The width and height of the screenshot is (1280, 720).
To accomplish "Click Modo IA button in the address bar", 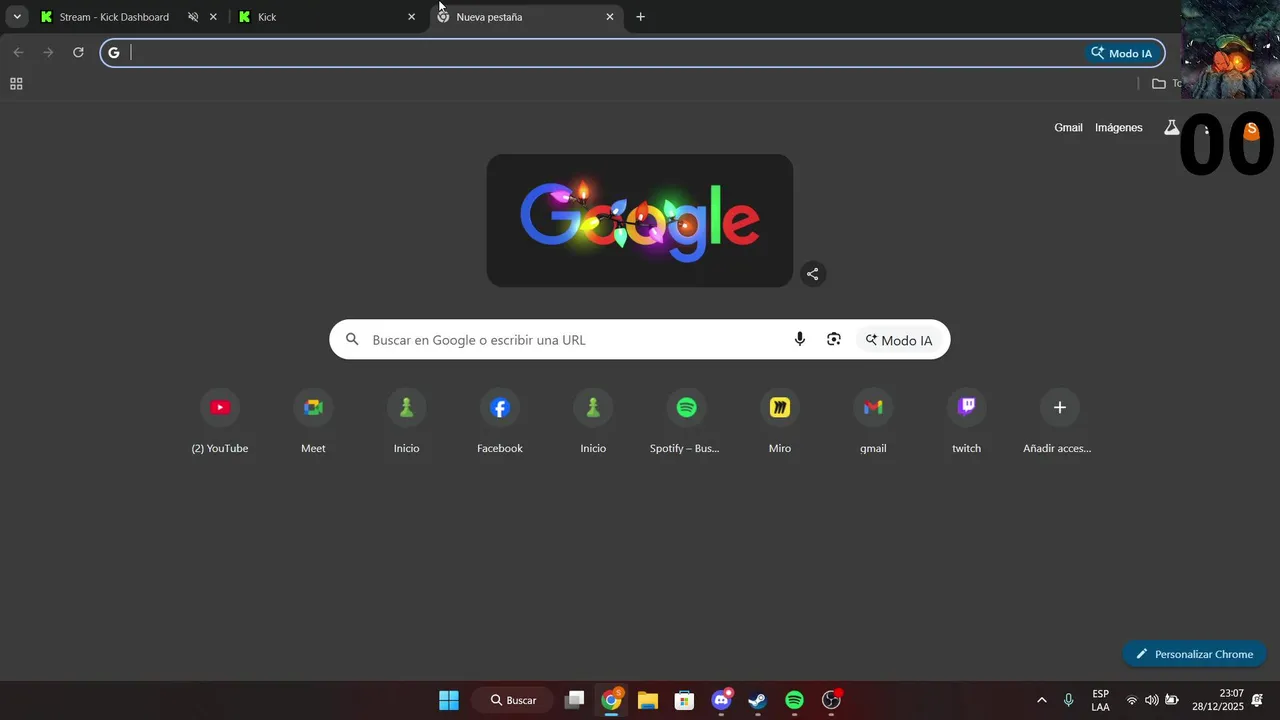I will 1124,53.
